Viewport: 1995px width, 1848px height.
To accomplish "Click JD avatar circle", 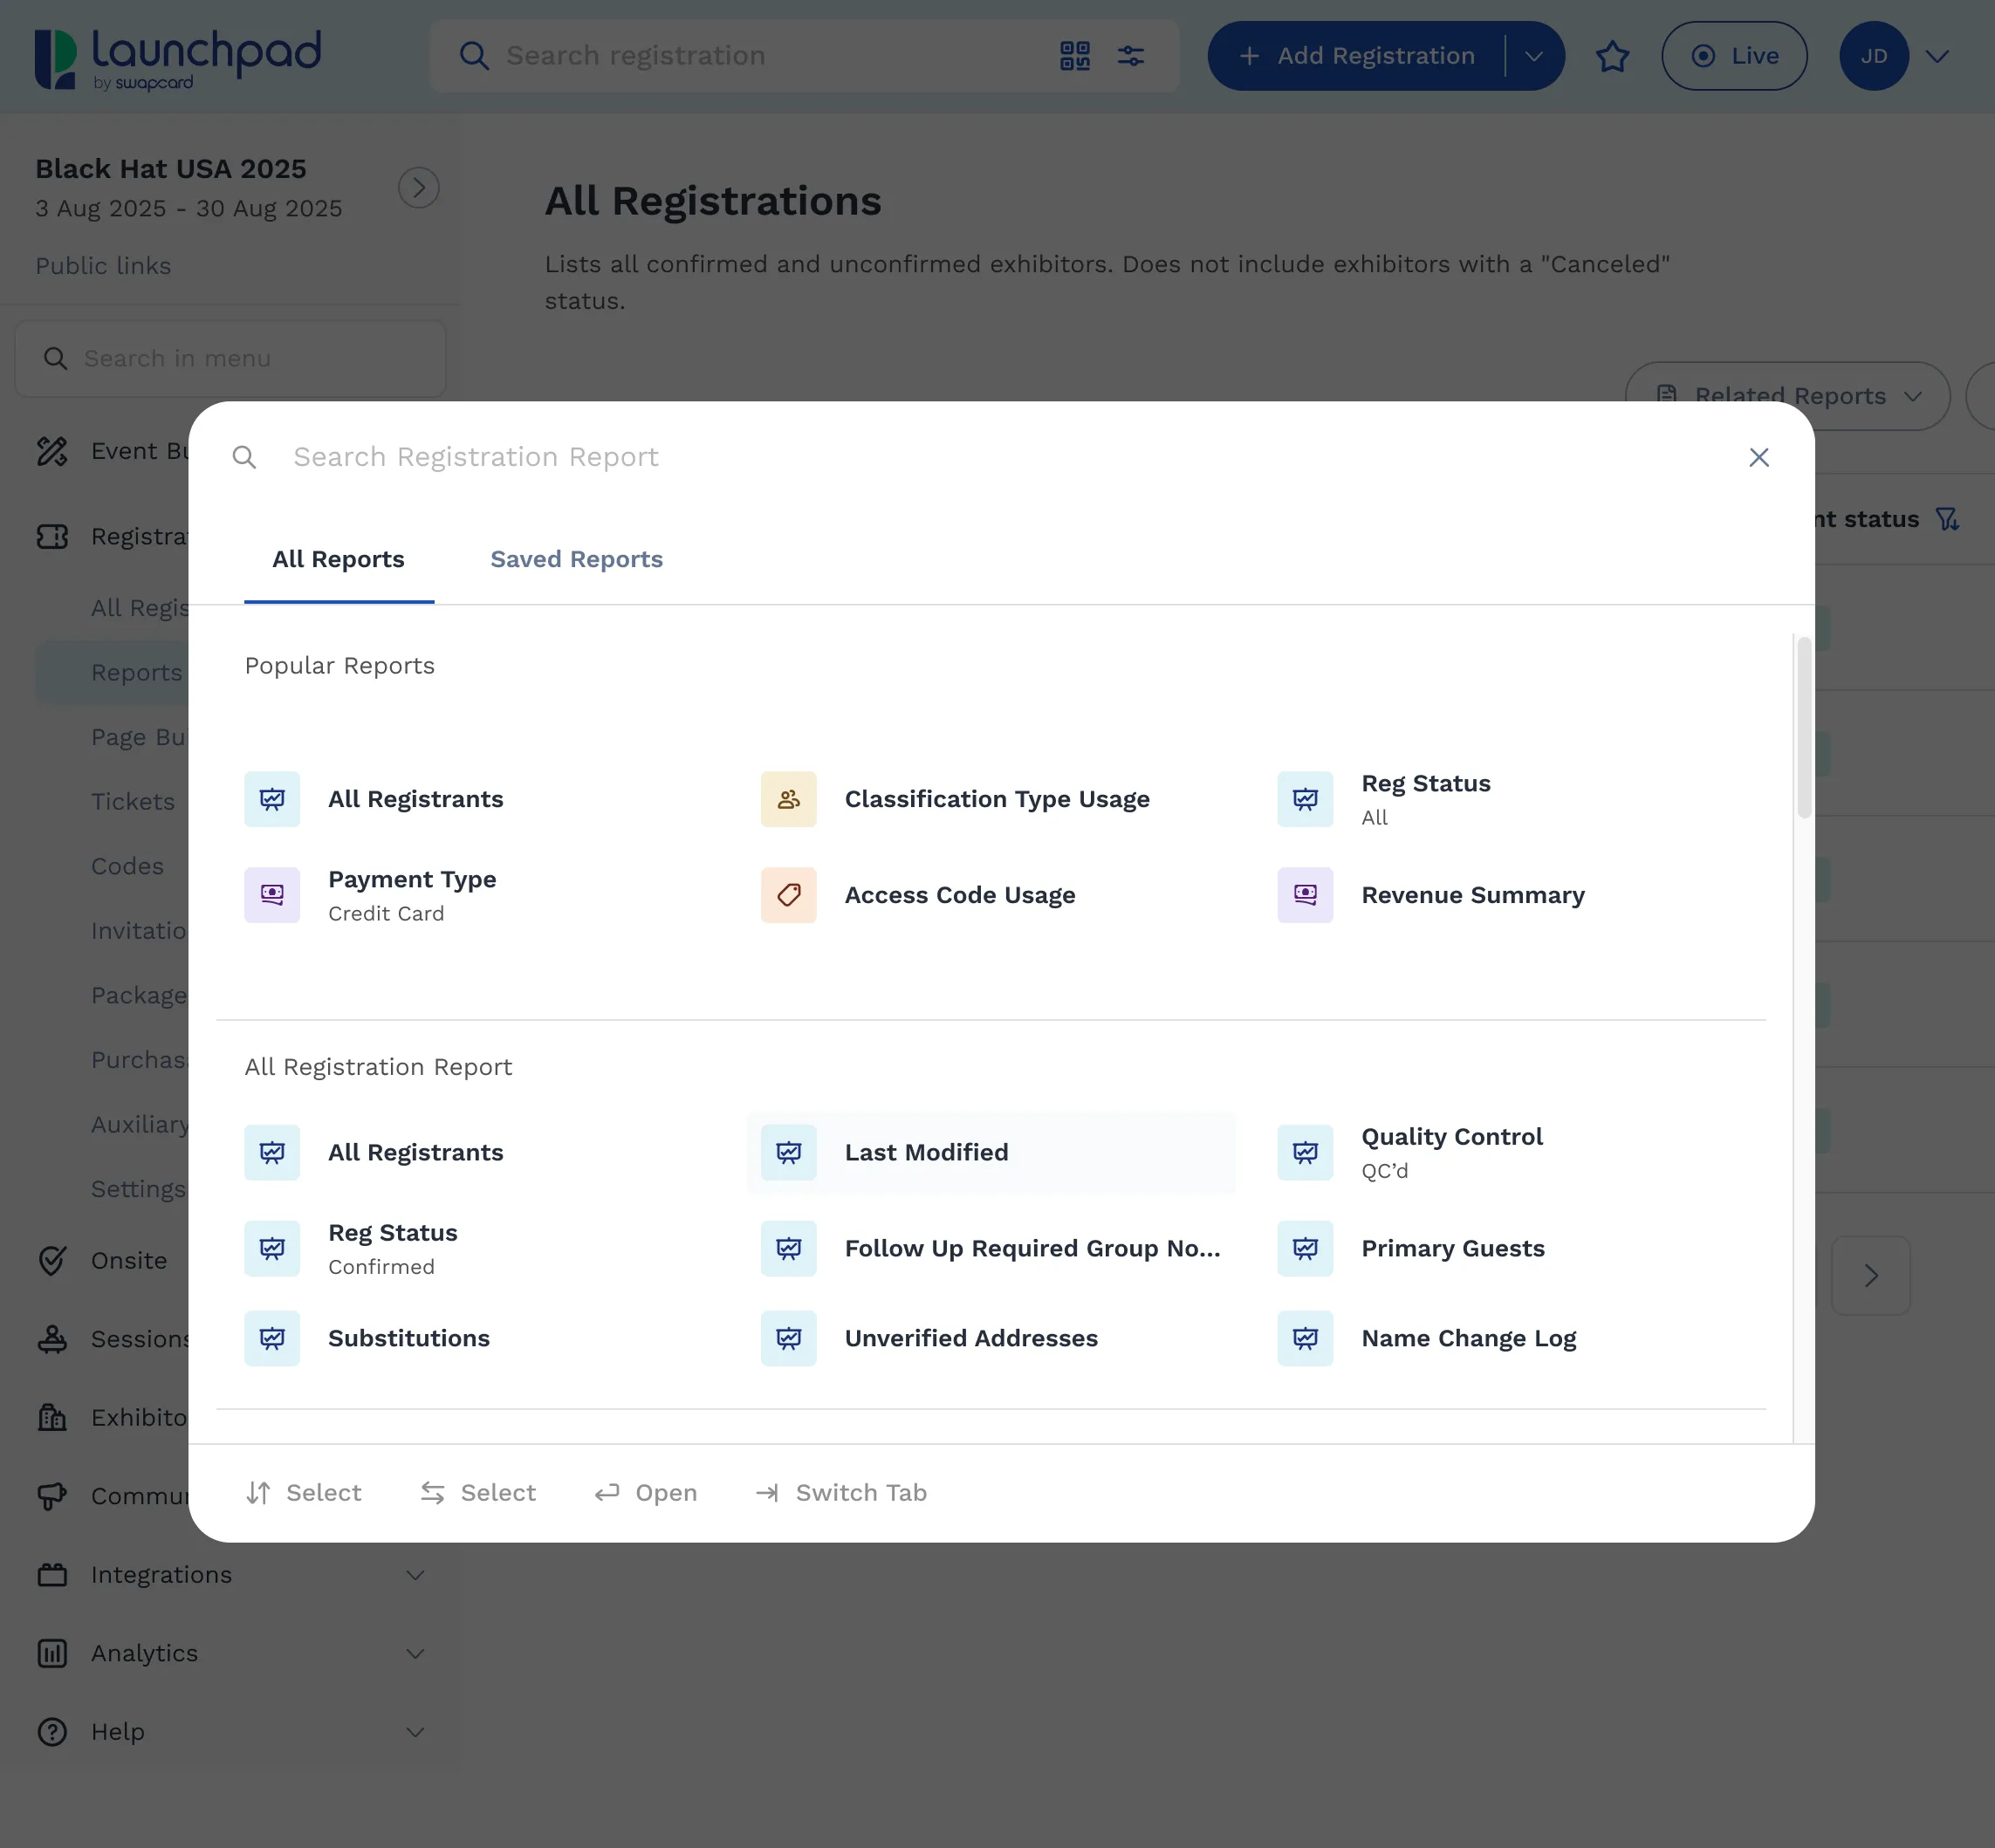I will [1873, 56].
